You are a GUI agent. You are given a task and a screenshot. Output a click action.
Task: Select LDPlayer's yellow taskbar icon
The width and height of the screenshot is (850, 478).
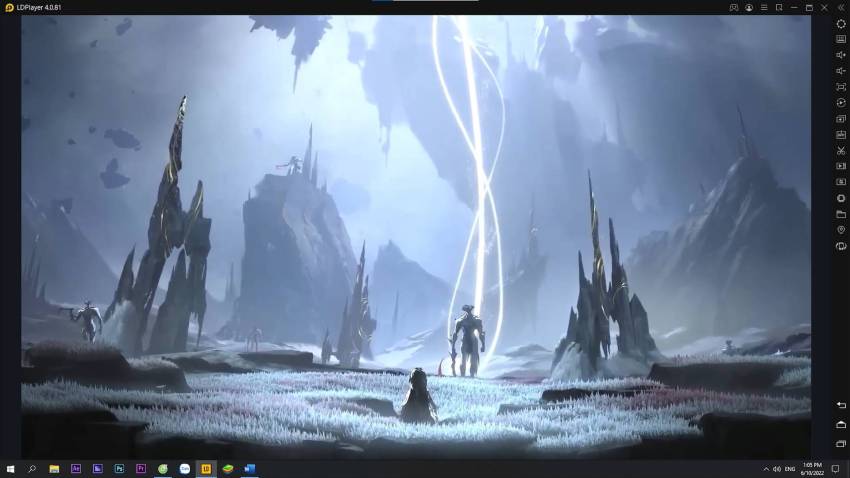coord(206,469)
